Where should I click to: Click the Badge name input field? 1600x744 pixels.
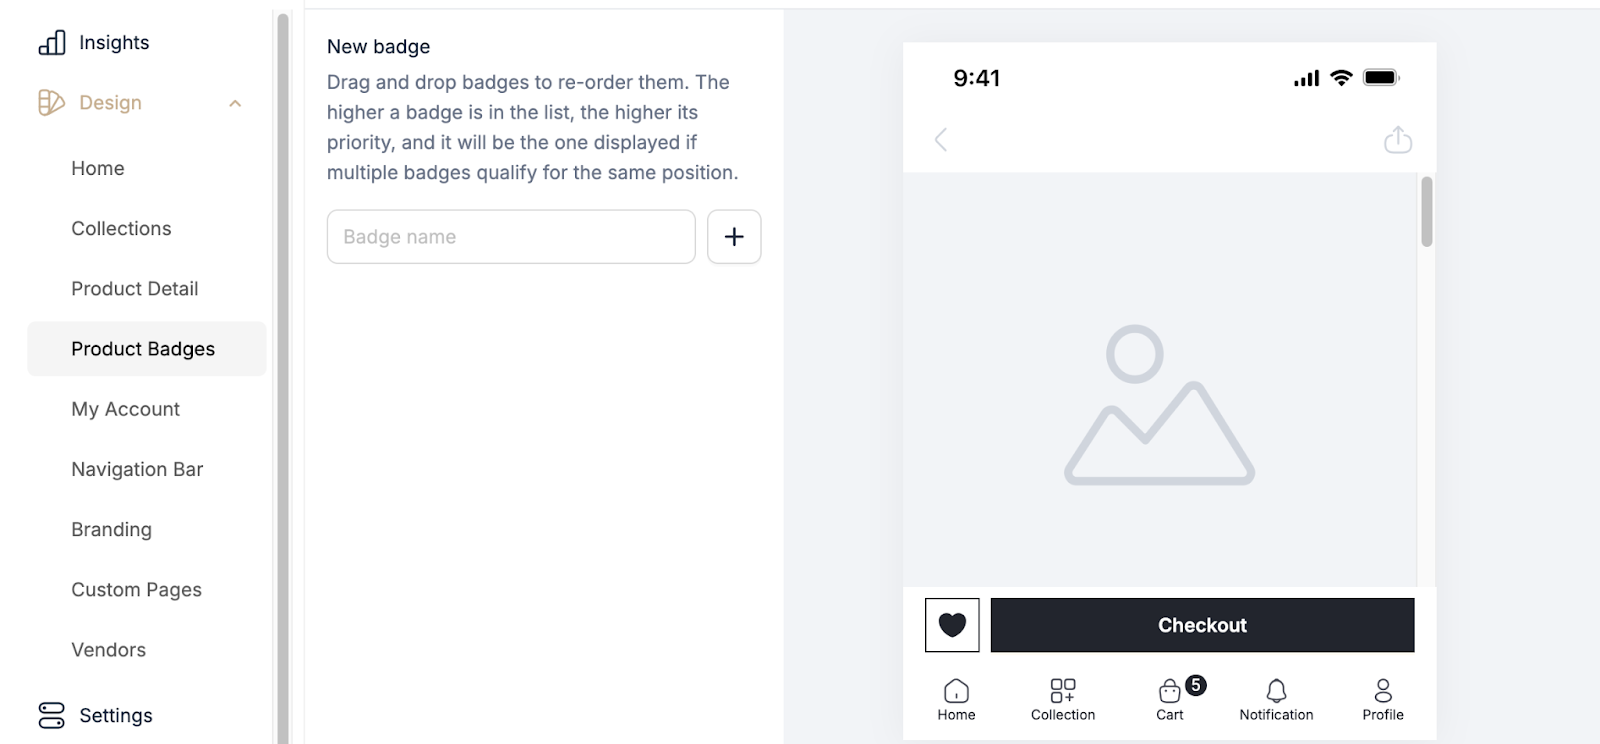[x=511, y=237]
